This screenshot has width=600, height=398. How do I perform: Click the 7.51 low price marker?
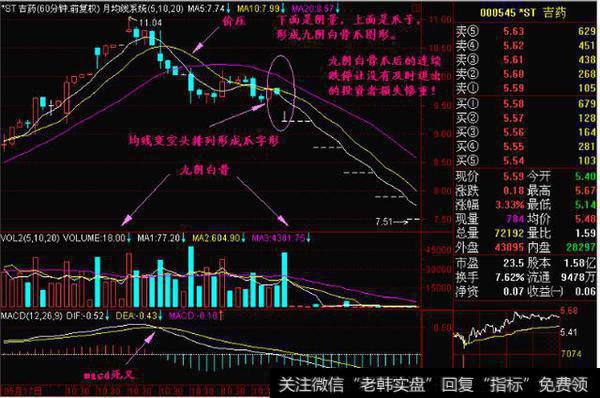pos(384,222)
